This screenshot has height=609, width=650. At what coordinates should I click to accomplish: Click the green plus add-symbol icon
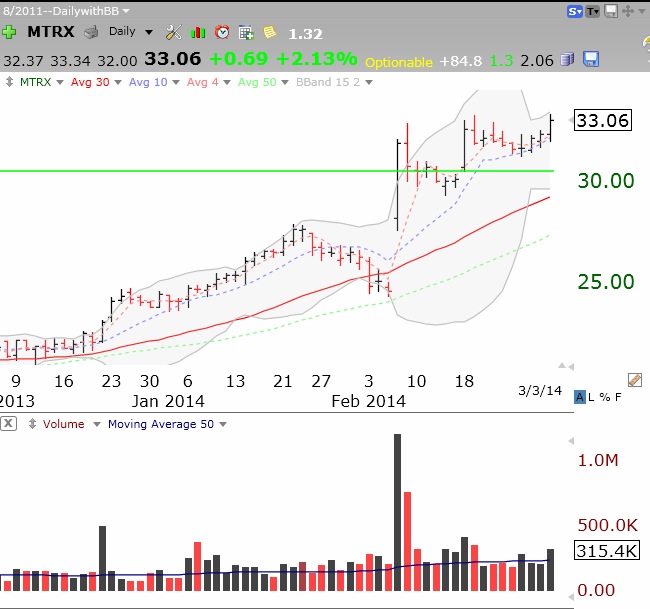[8, 32]
